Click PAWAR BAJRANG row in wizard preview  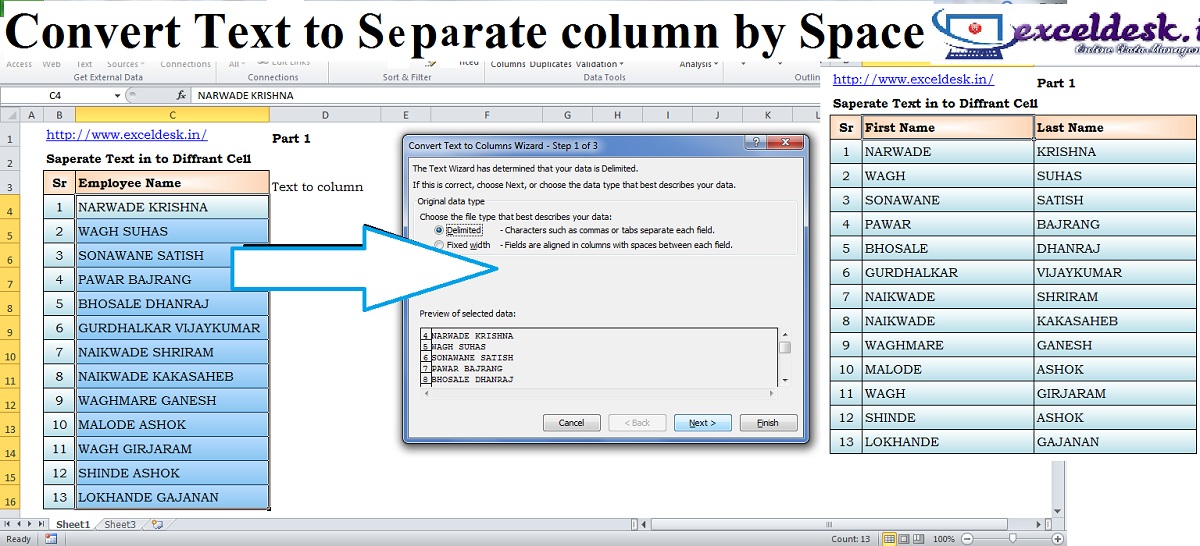[468, 369]
